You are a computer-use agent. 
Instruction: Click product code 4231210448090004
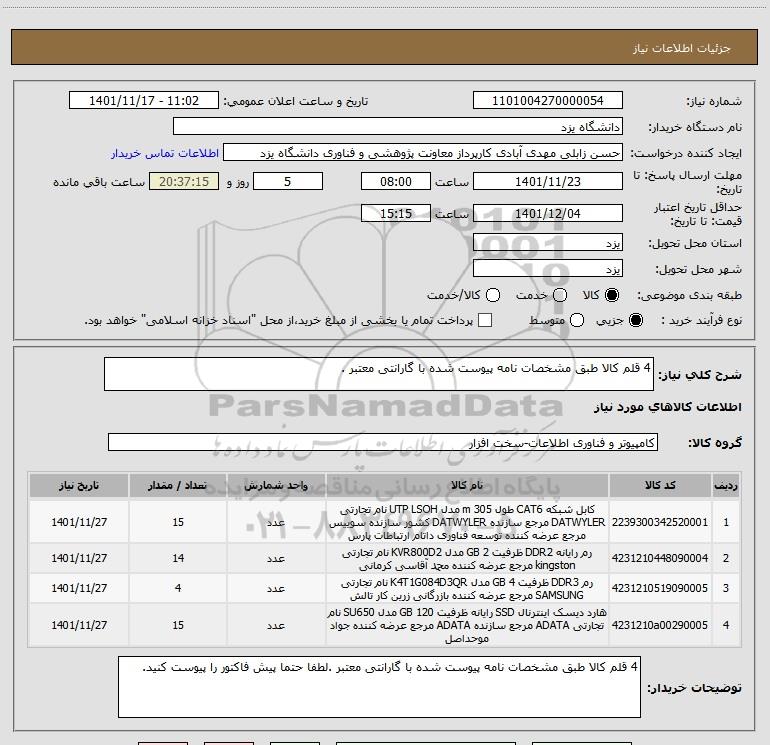coord(660,558)
